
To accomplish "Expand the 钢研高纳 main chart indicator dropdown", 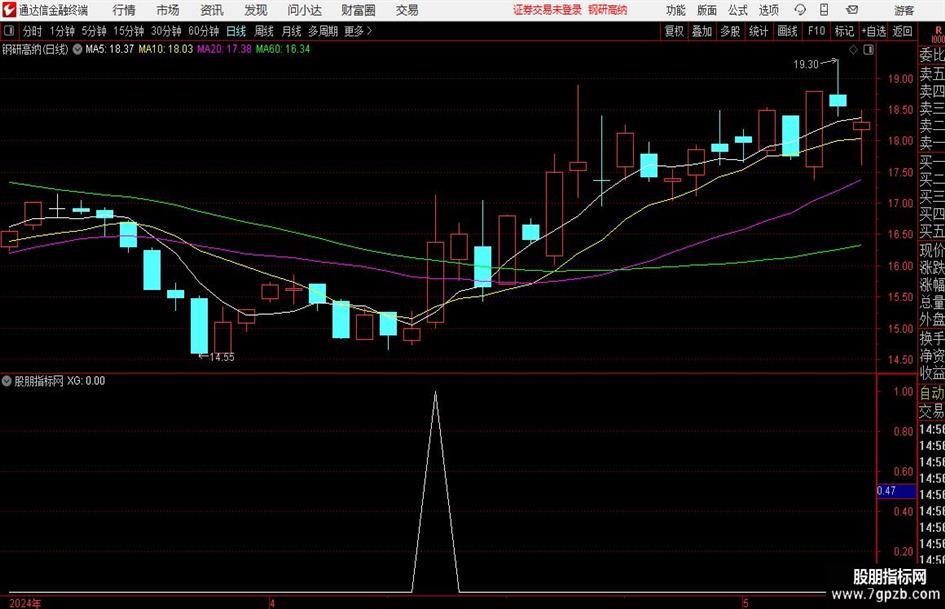I will 78,49.
